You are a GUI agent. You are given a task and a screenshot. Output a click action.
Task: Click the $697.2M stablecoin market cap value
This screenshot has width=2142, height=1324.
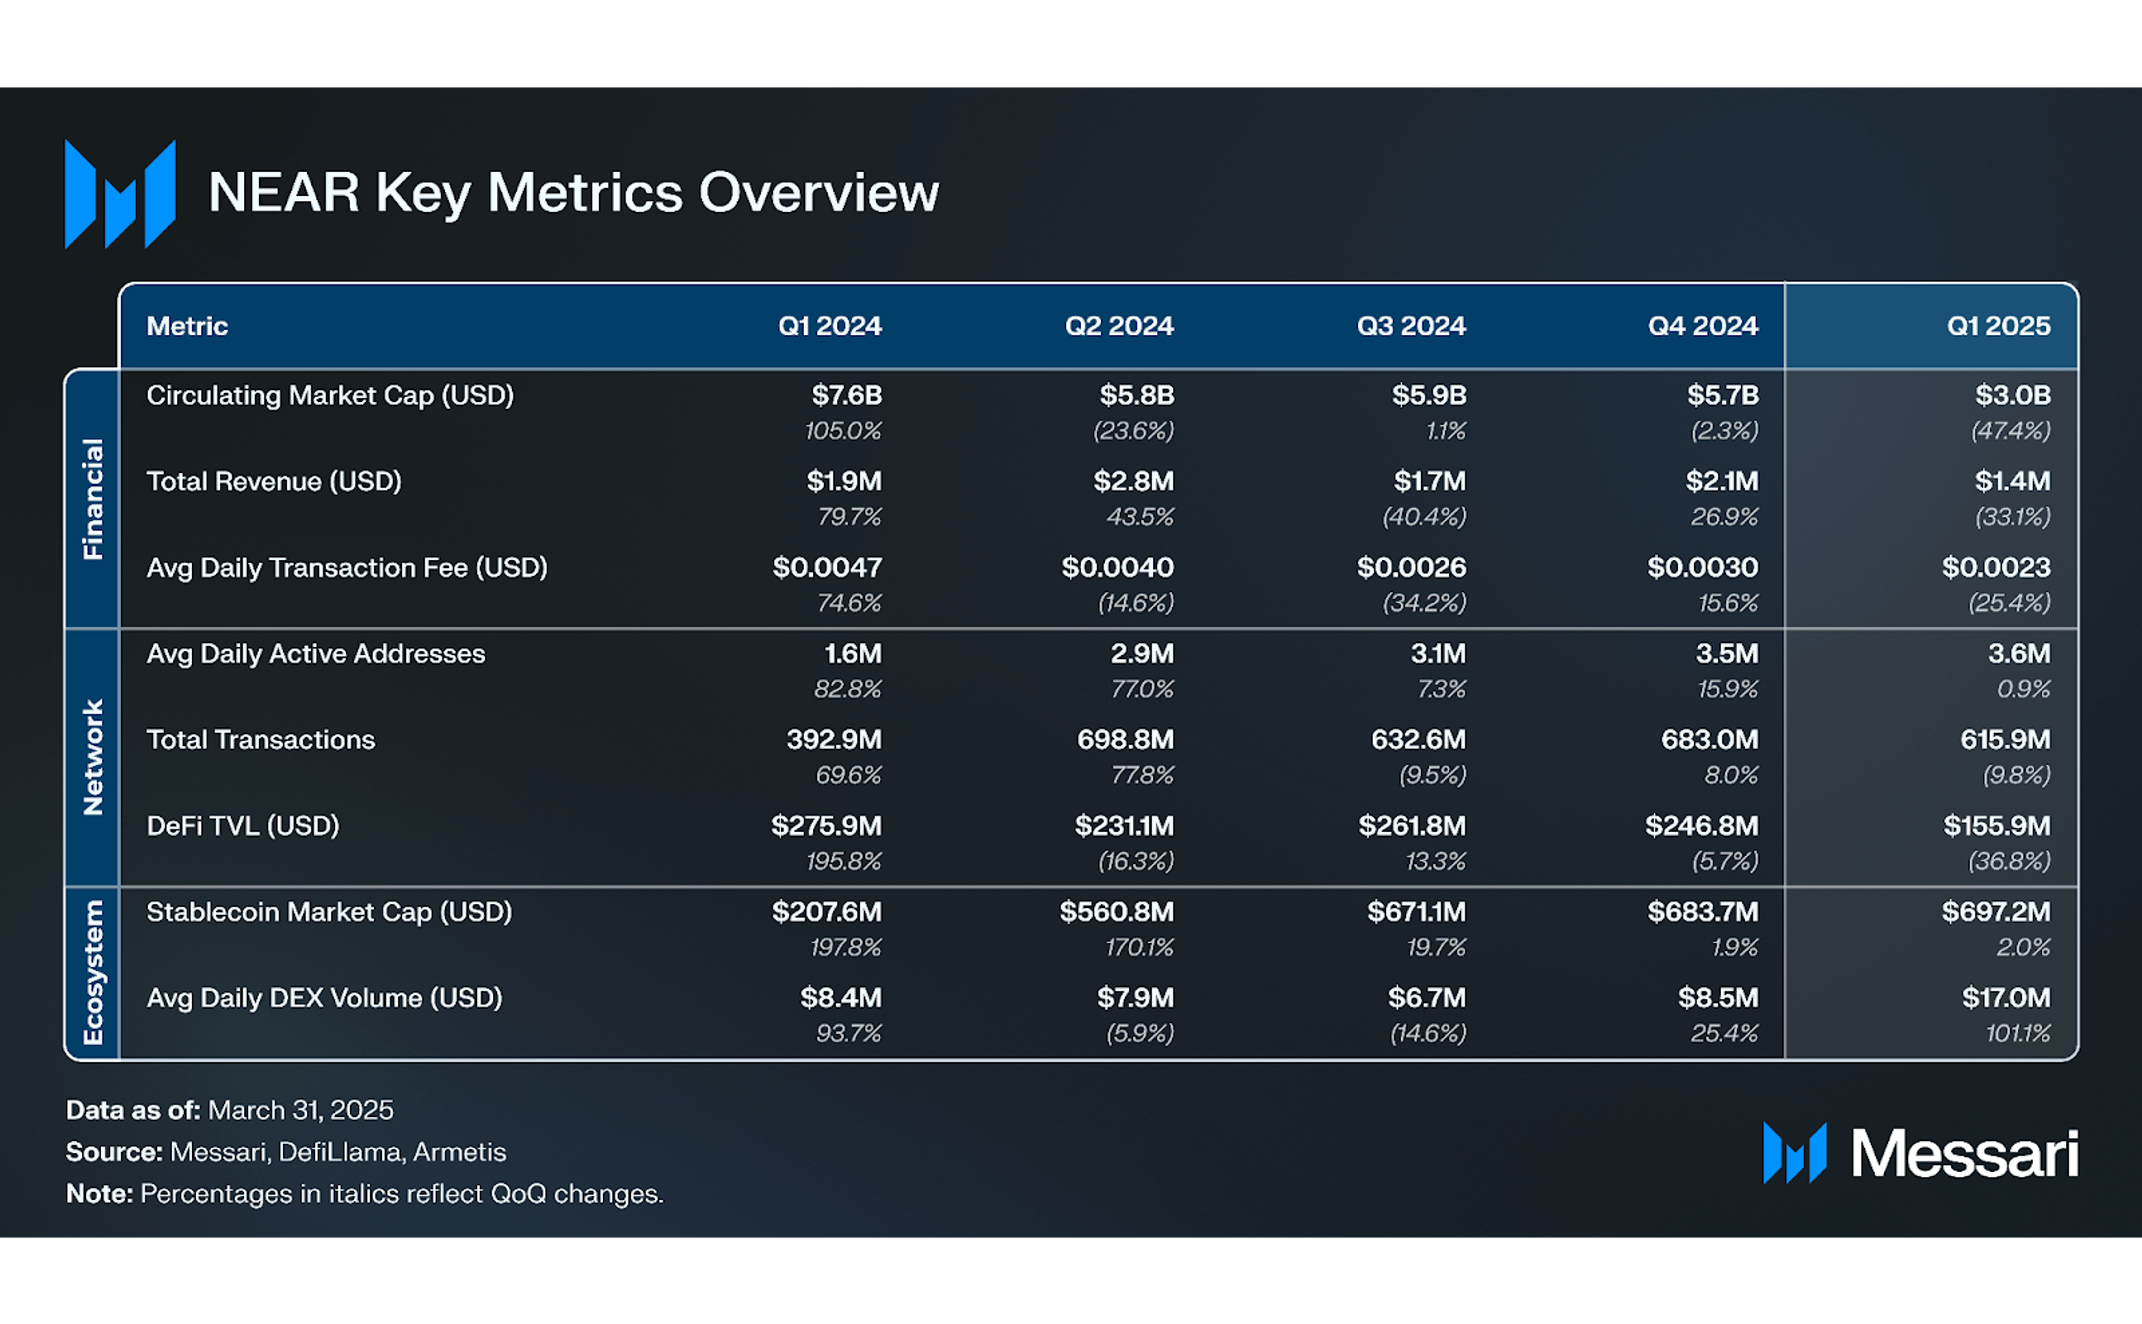click(1996, 911)
